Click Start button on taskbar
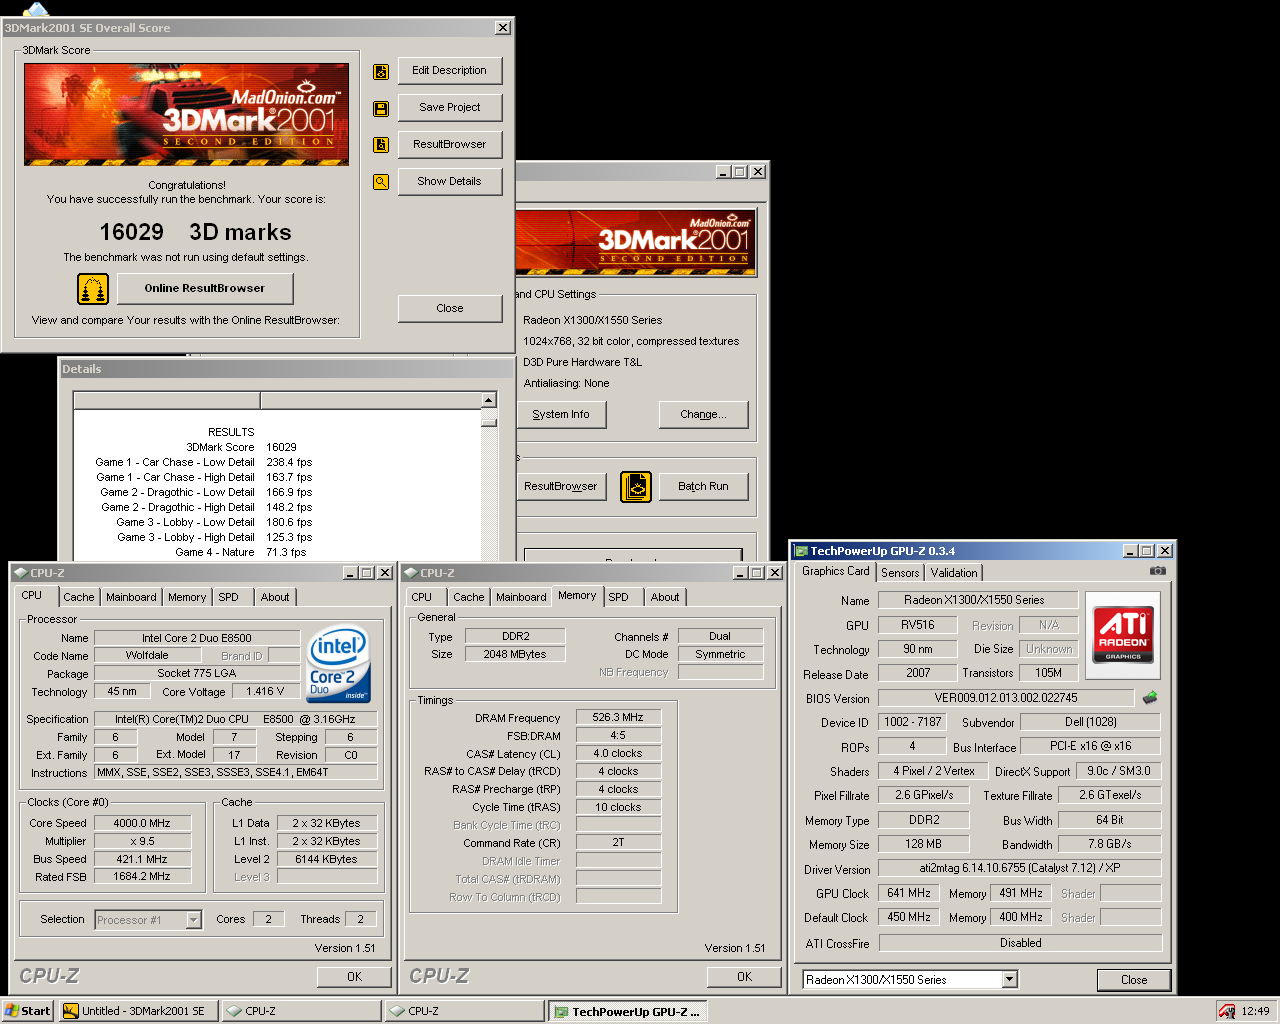 point(28,1011)
